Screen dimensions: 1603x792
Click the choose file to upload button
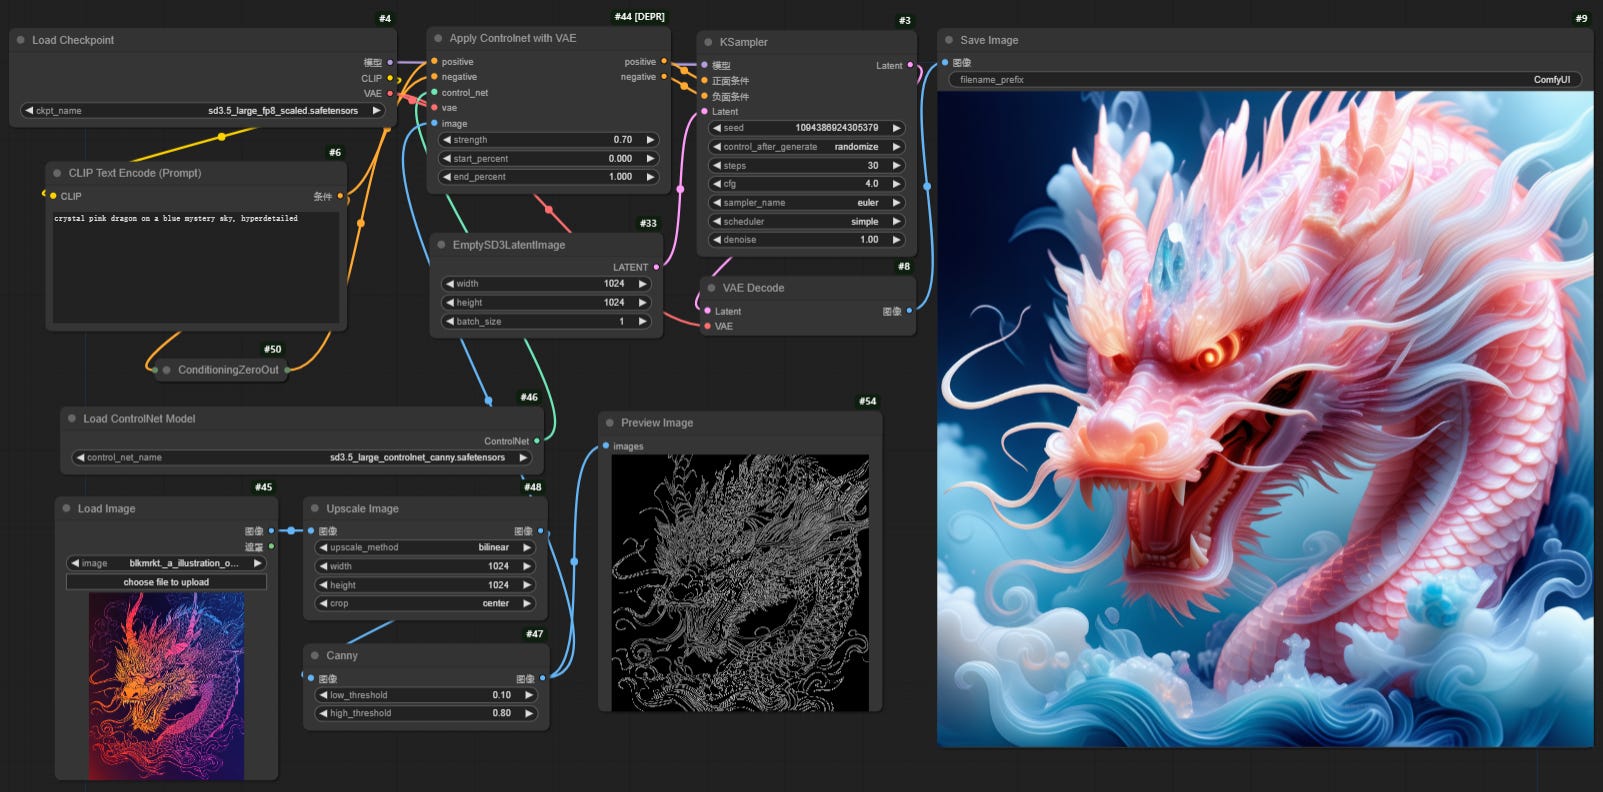click(x=166, y=582)
